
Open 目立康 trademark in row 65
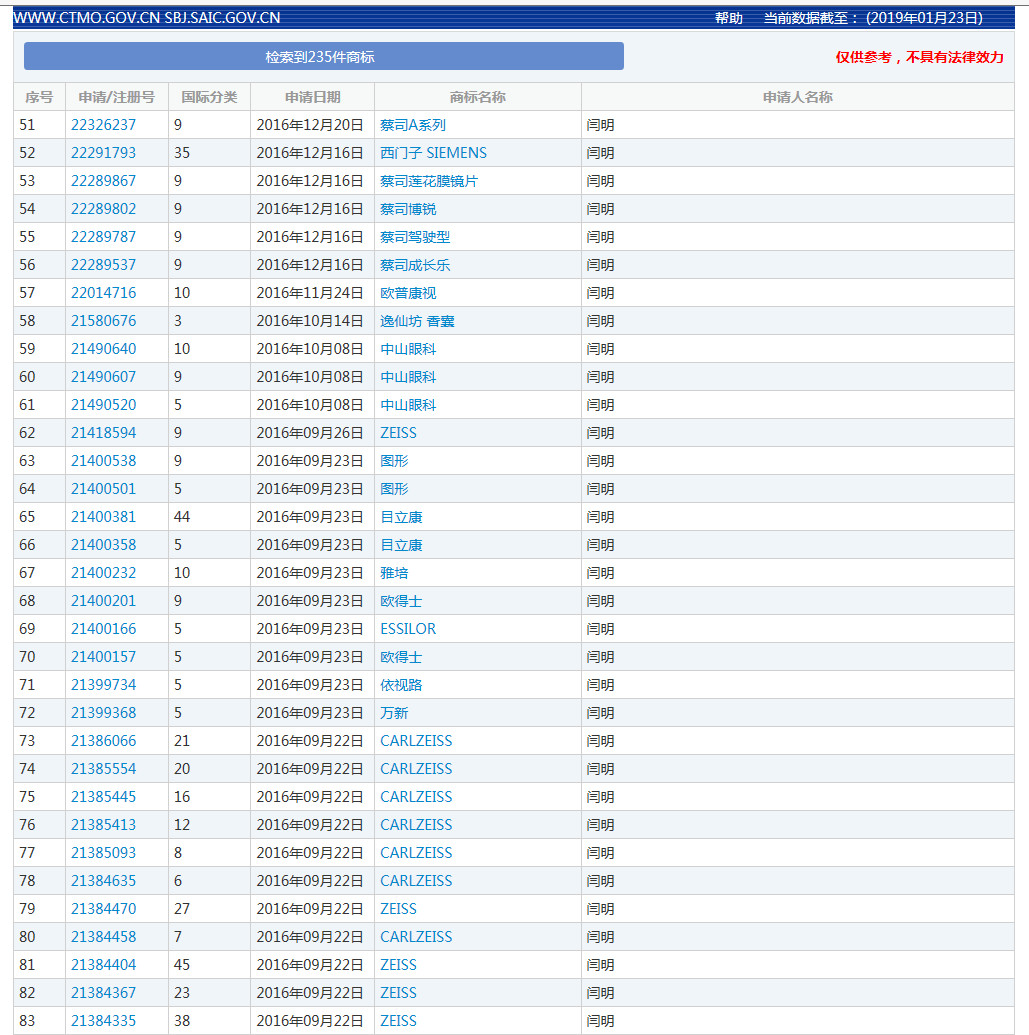click(401, 517)
